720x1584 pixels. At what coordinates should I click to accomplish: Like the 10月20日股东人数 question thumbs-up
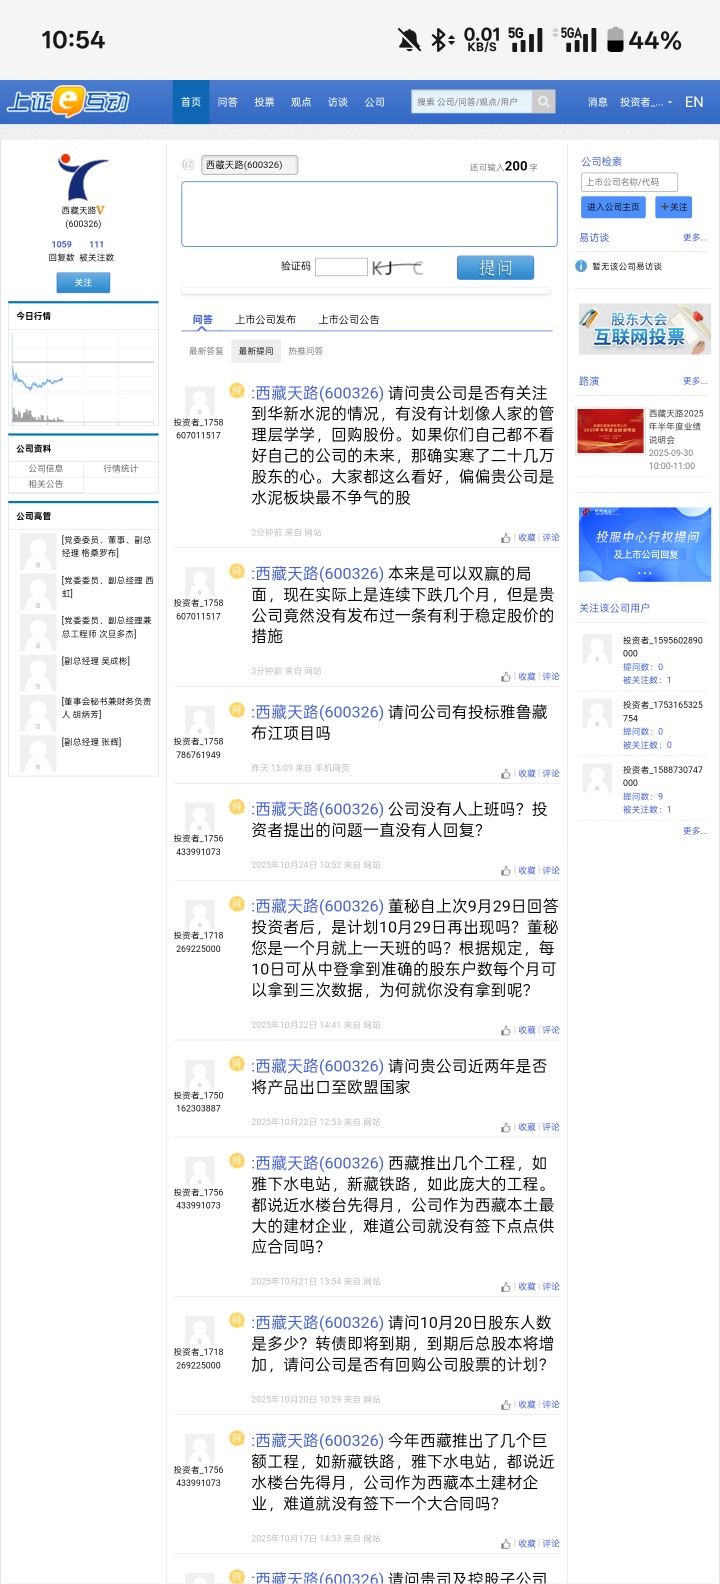point(506,1405)
